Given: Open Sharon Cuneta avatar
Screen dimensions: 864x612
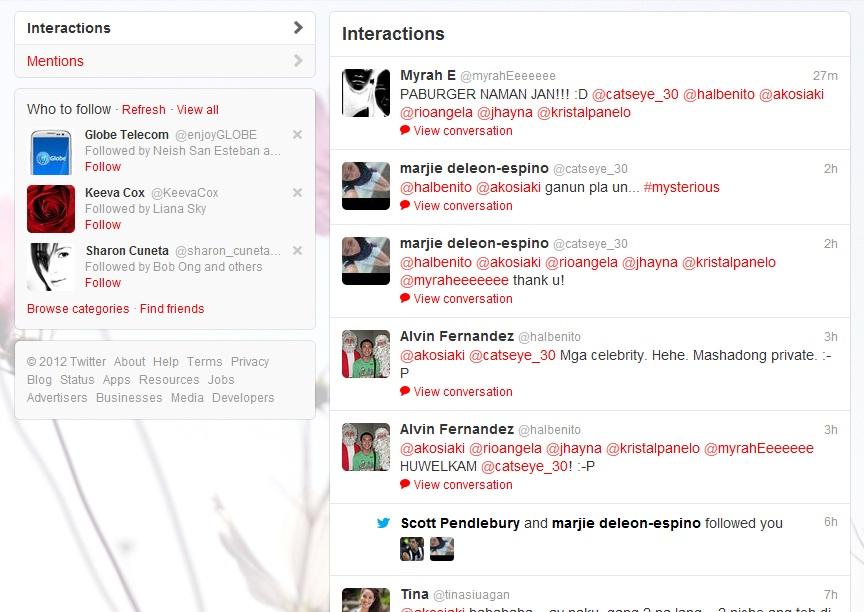Looking at the screenshot, I should click(x=51, y=267).
